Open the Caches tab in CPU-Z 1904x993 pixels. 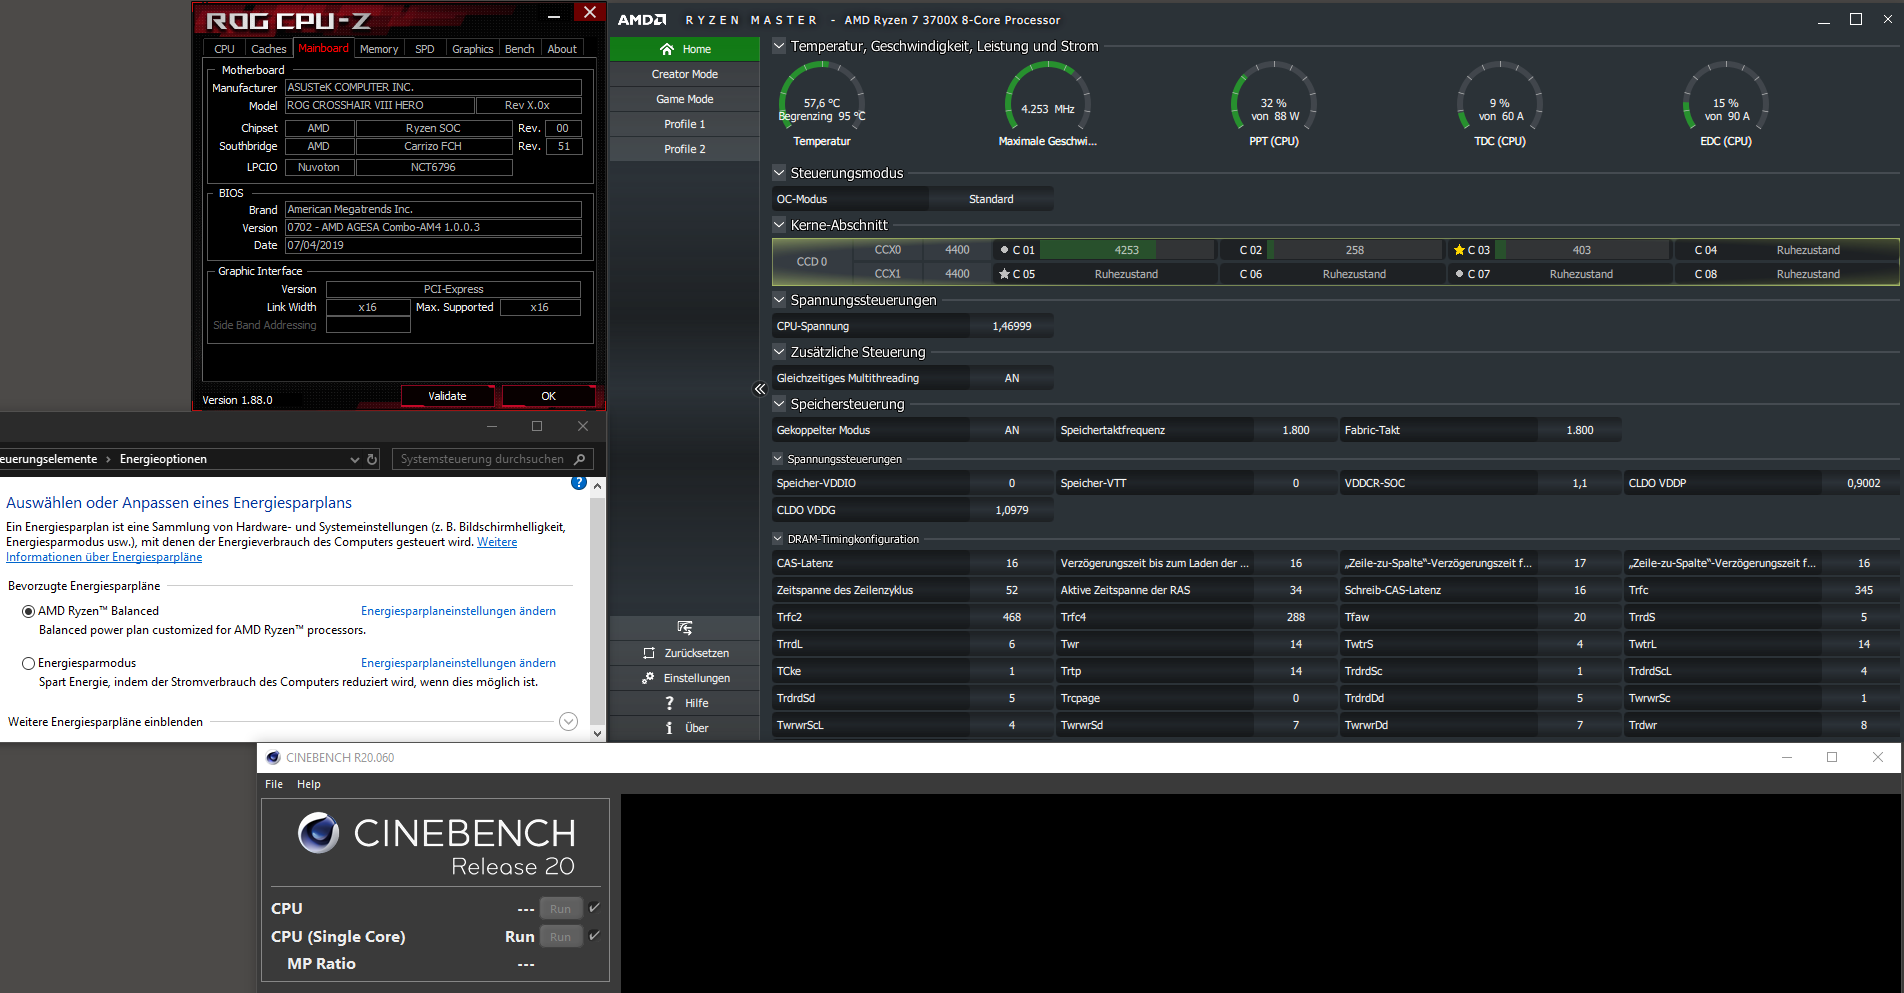(x=268, y=49)
